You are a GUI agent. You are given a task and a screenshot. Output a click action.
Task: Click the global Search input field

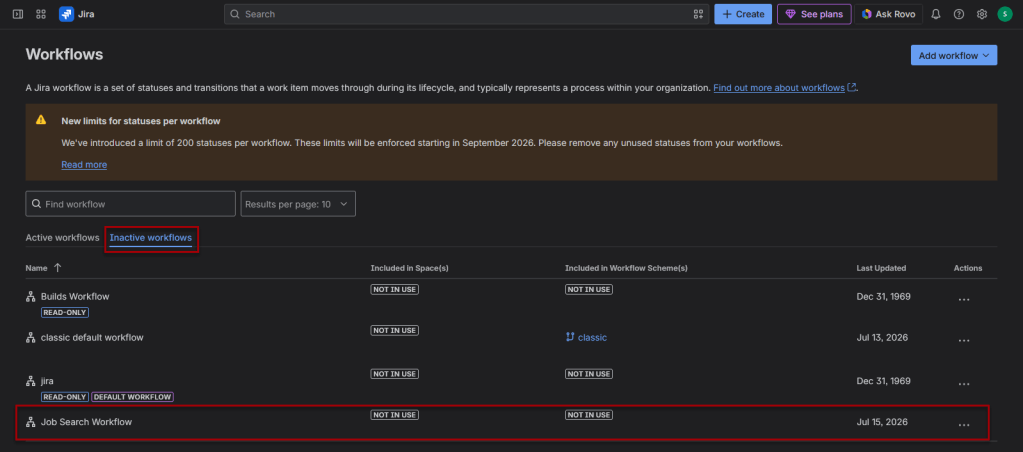coord(466,14)
